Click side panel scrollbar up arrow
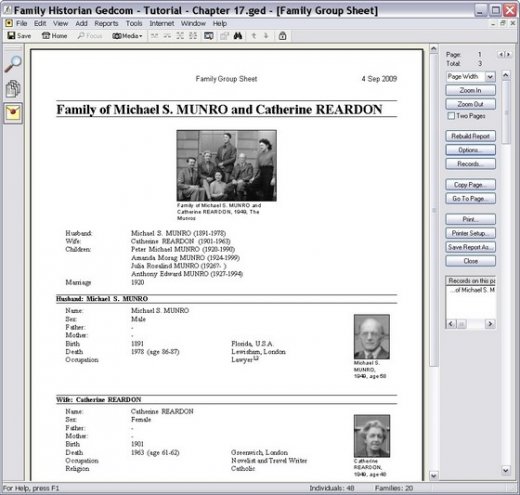 click(506, 75)
